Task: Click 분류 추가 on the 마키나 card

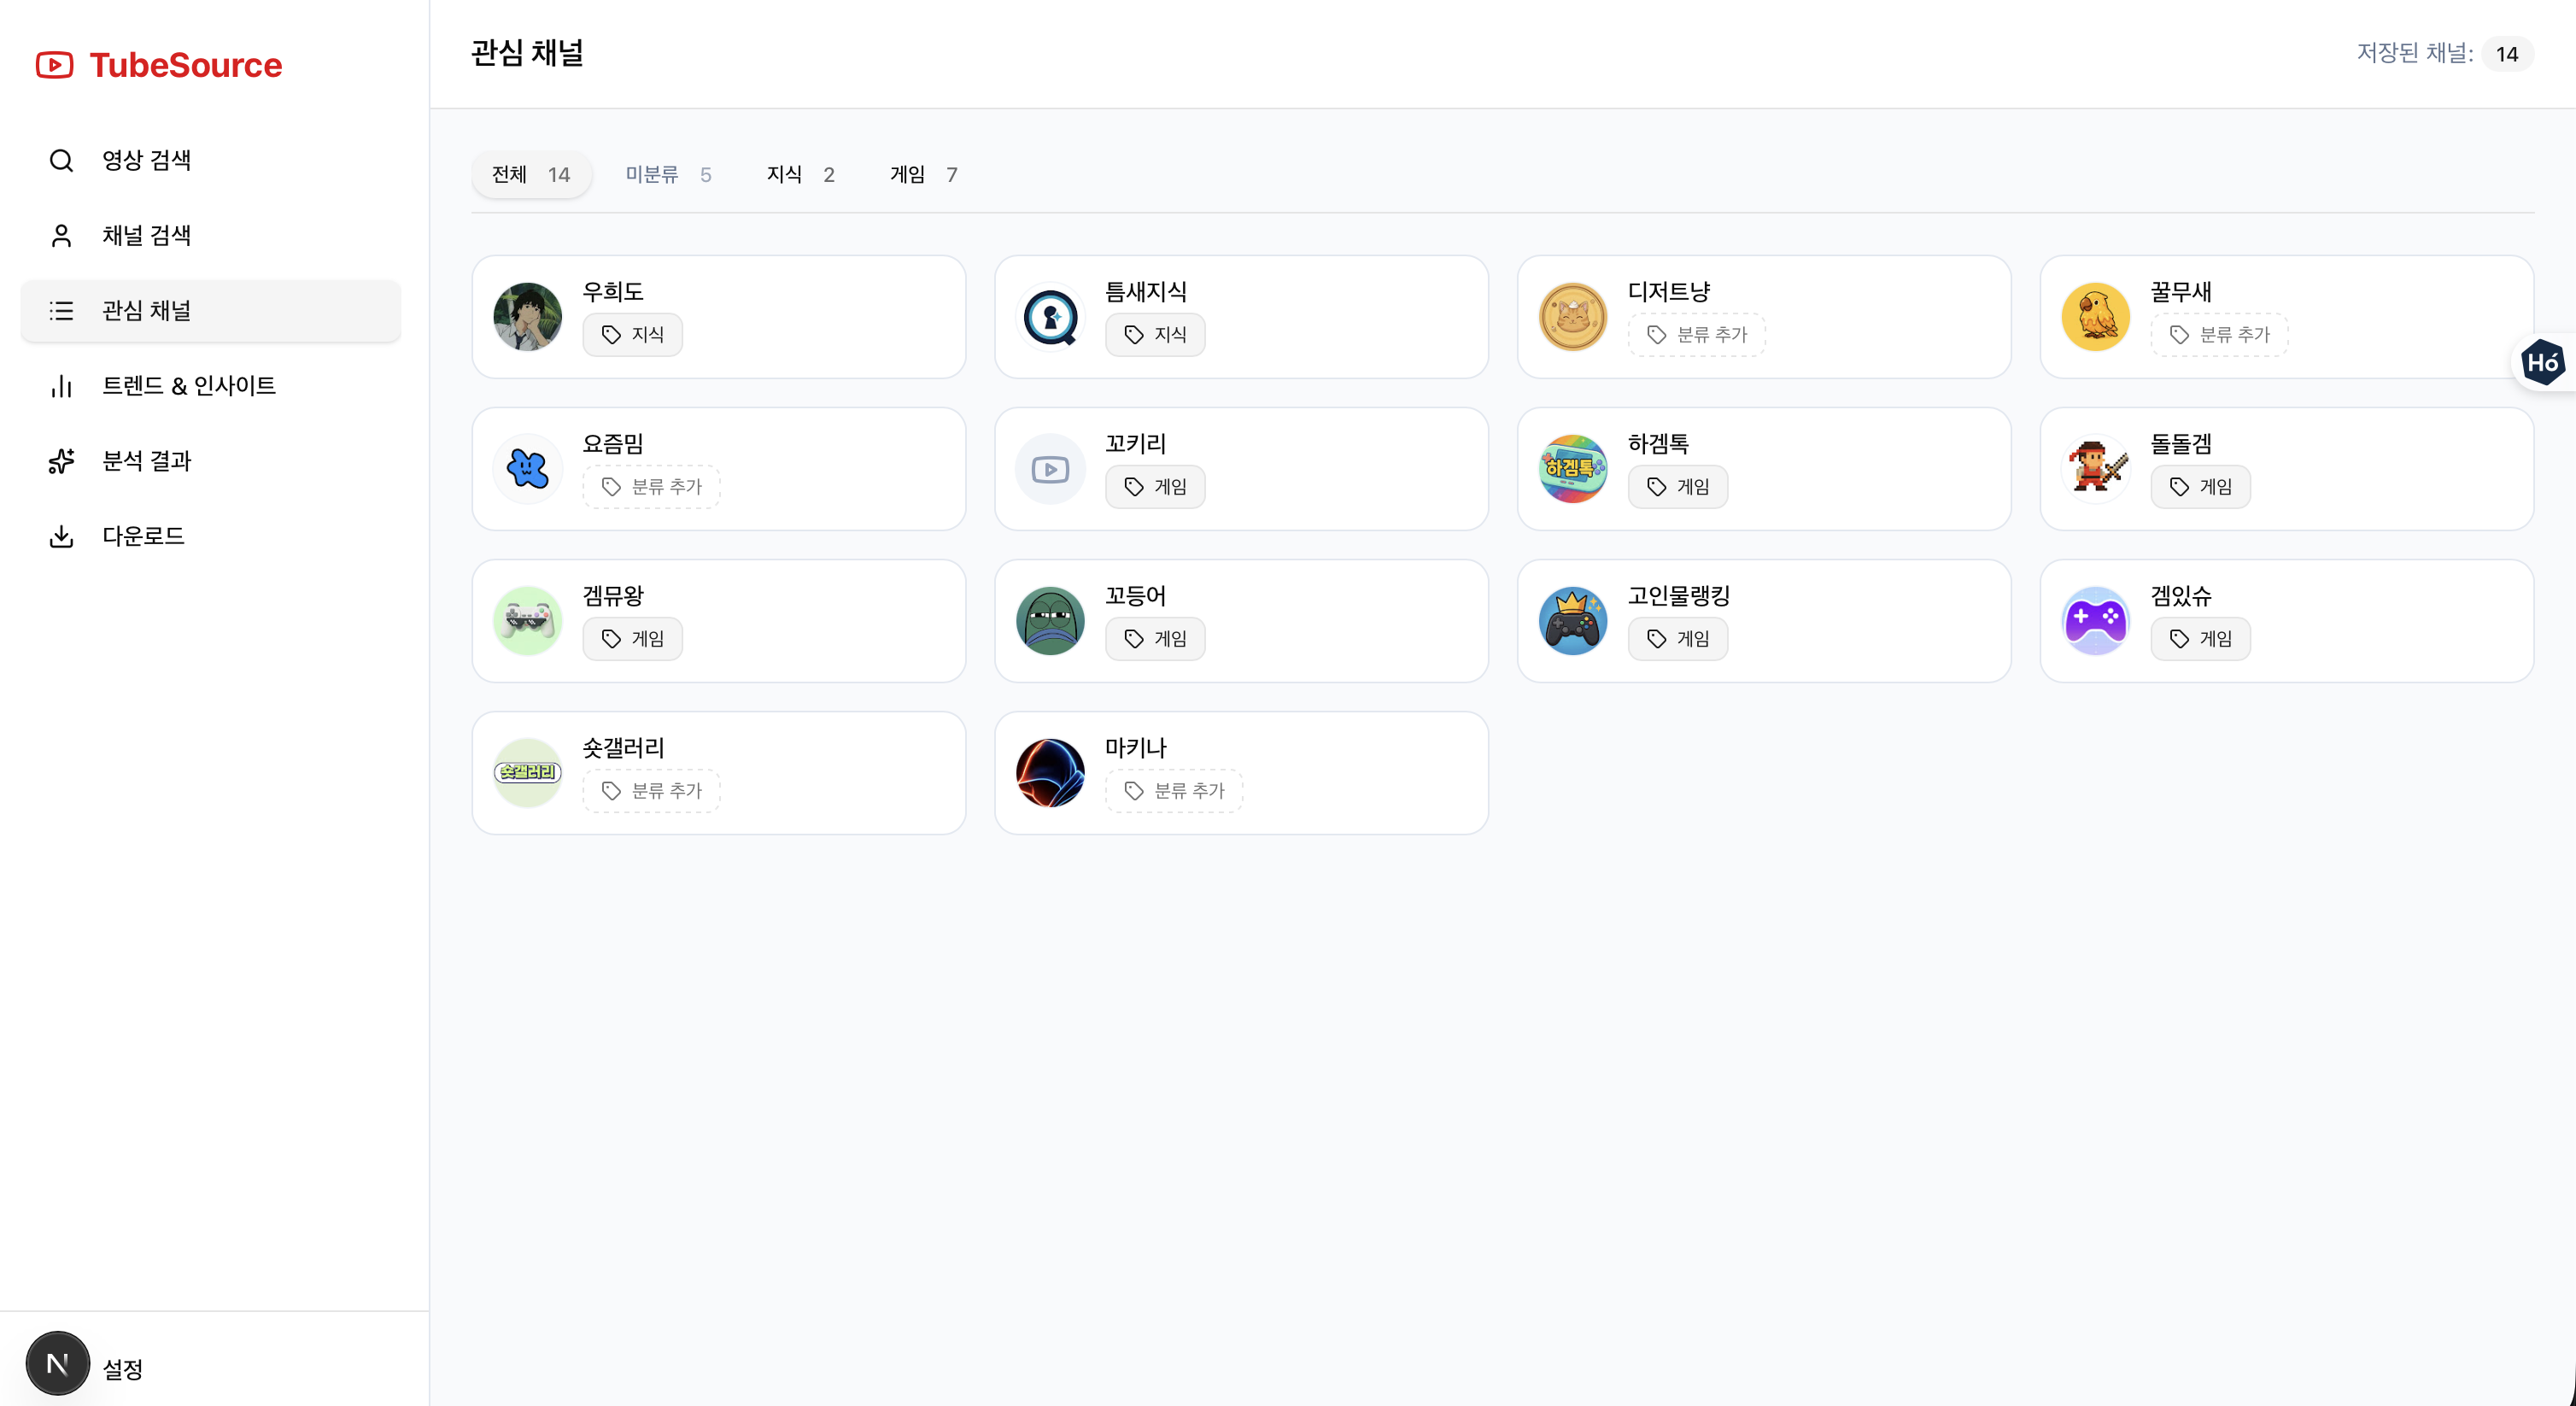Action: tap(1174, 790)
